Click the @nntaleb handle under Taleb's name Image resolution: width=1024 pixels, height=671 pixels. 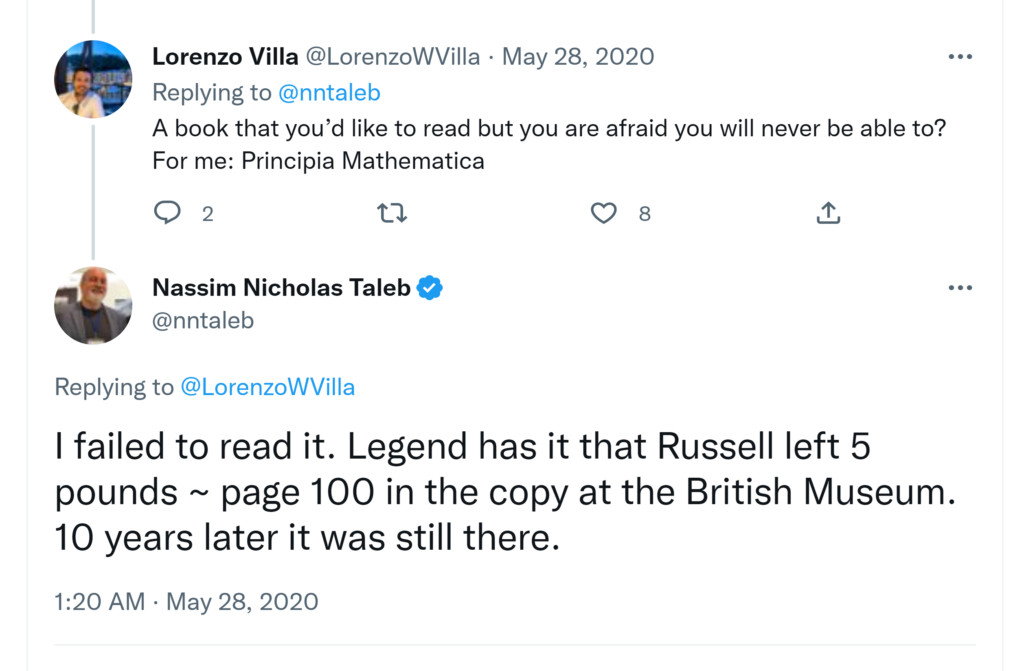[x=203, y=320]
